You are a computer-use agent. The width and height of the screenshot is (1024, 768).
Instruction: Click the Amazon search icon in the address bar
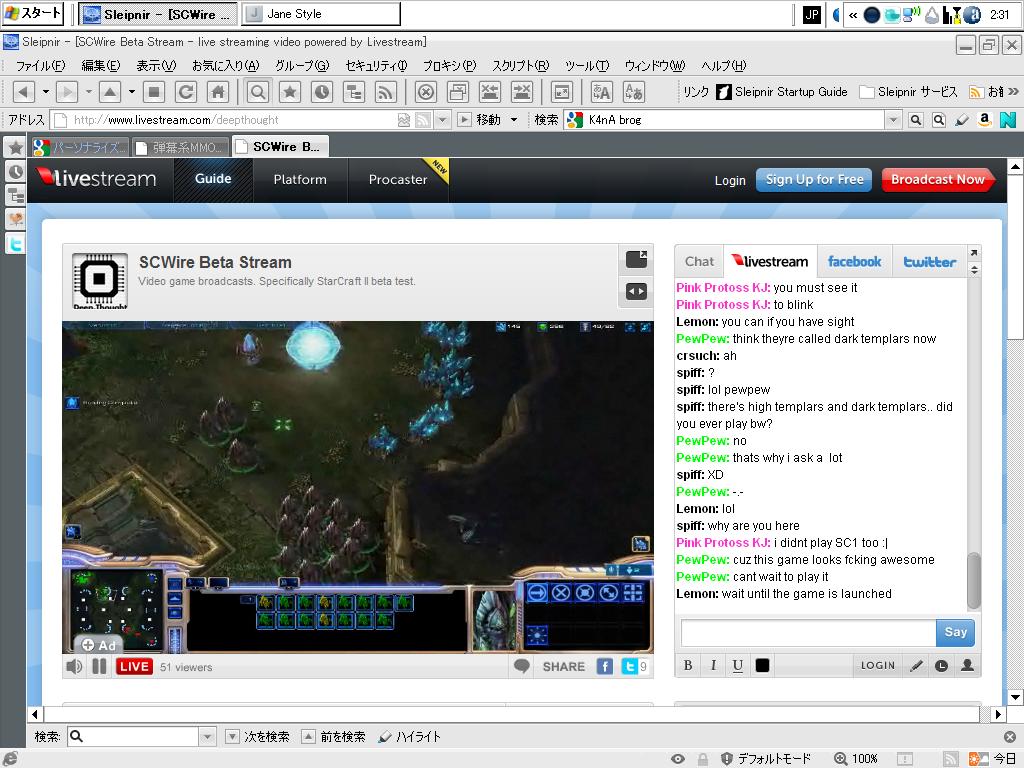985,120
